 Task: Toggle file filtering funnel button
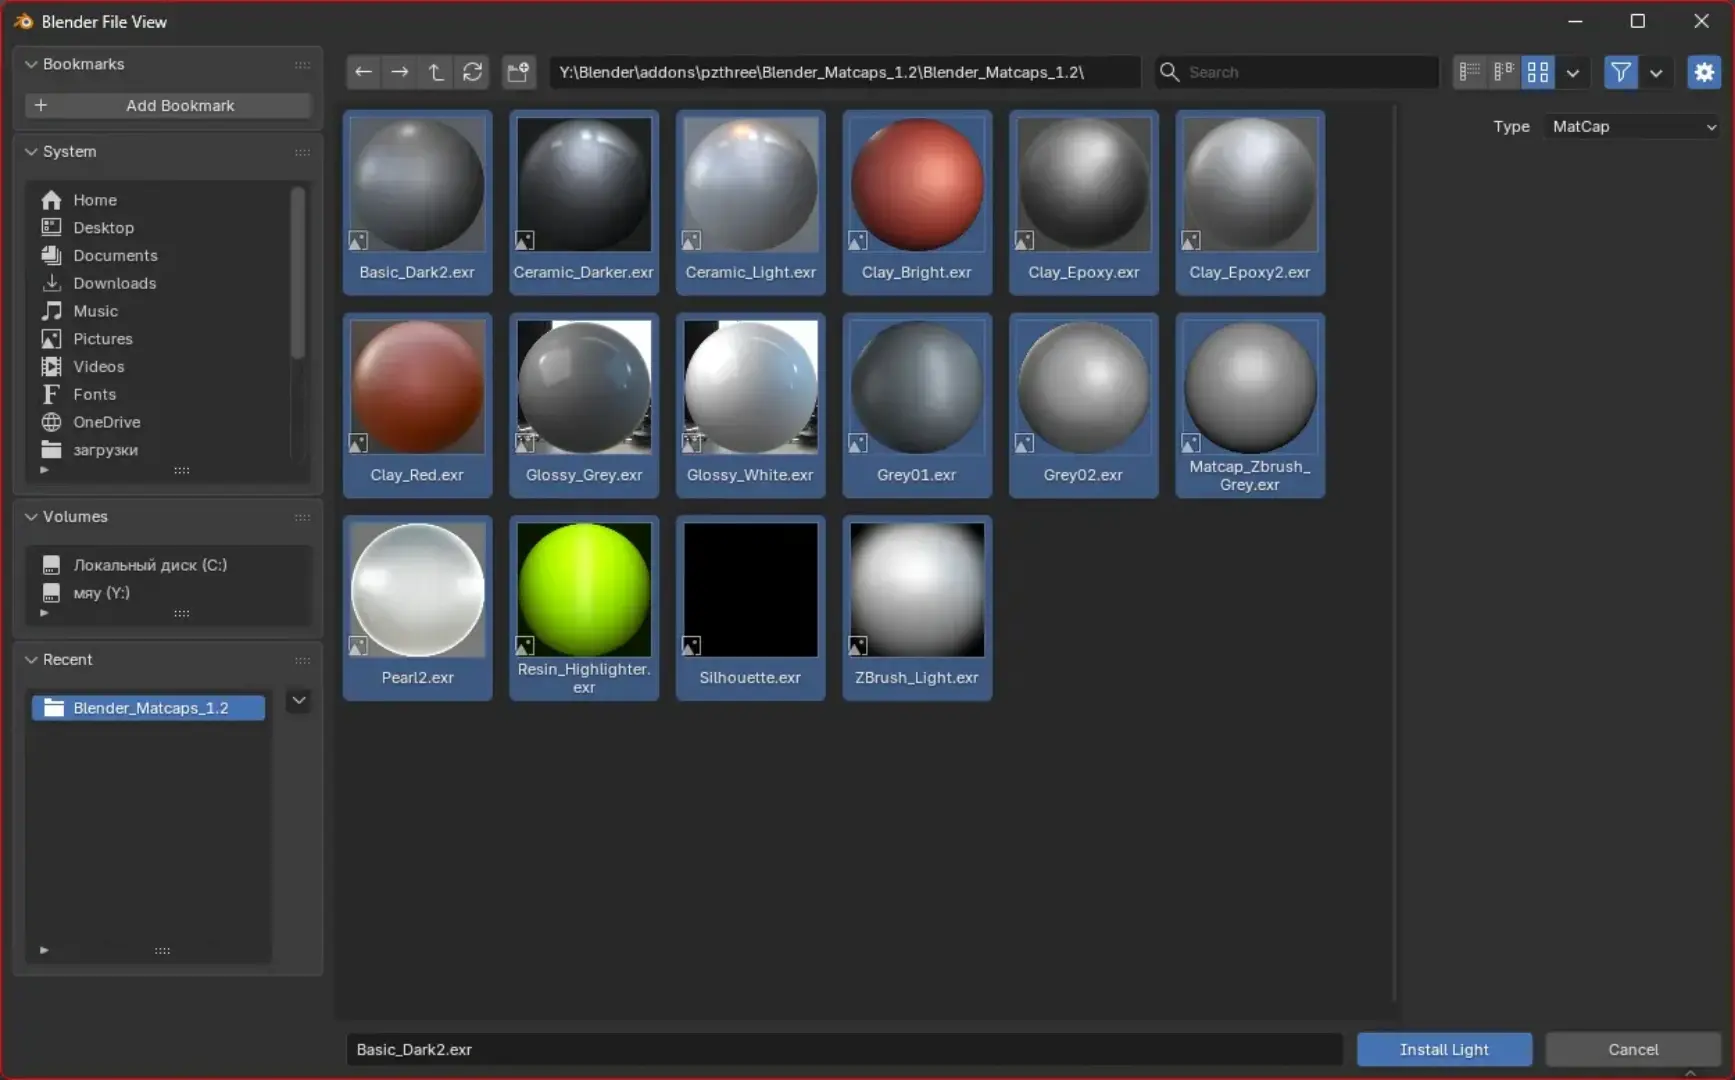point(1620,72)
